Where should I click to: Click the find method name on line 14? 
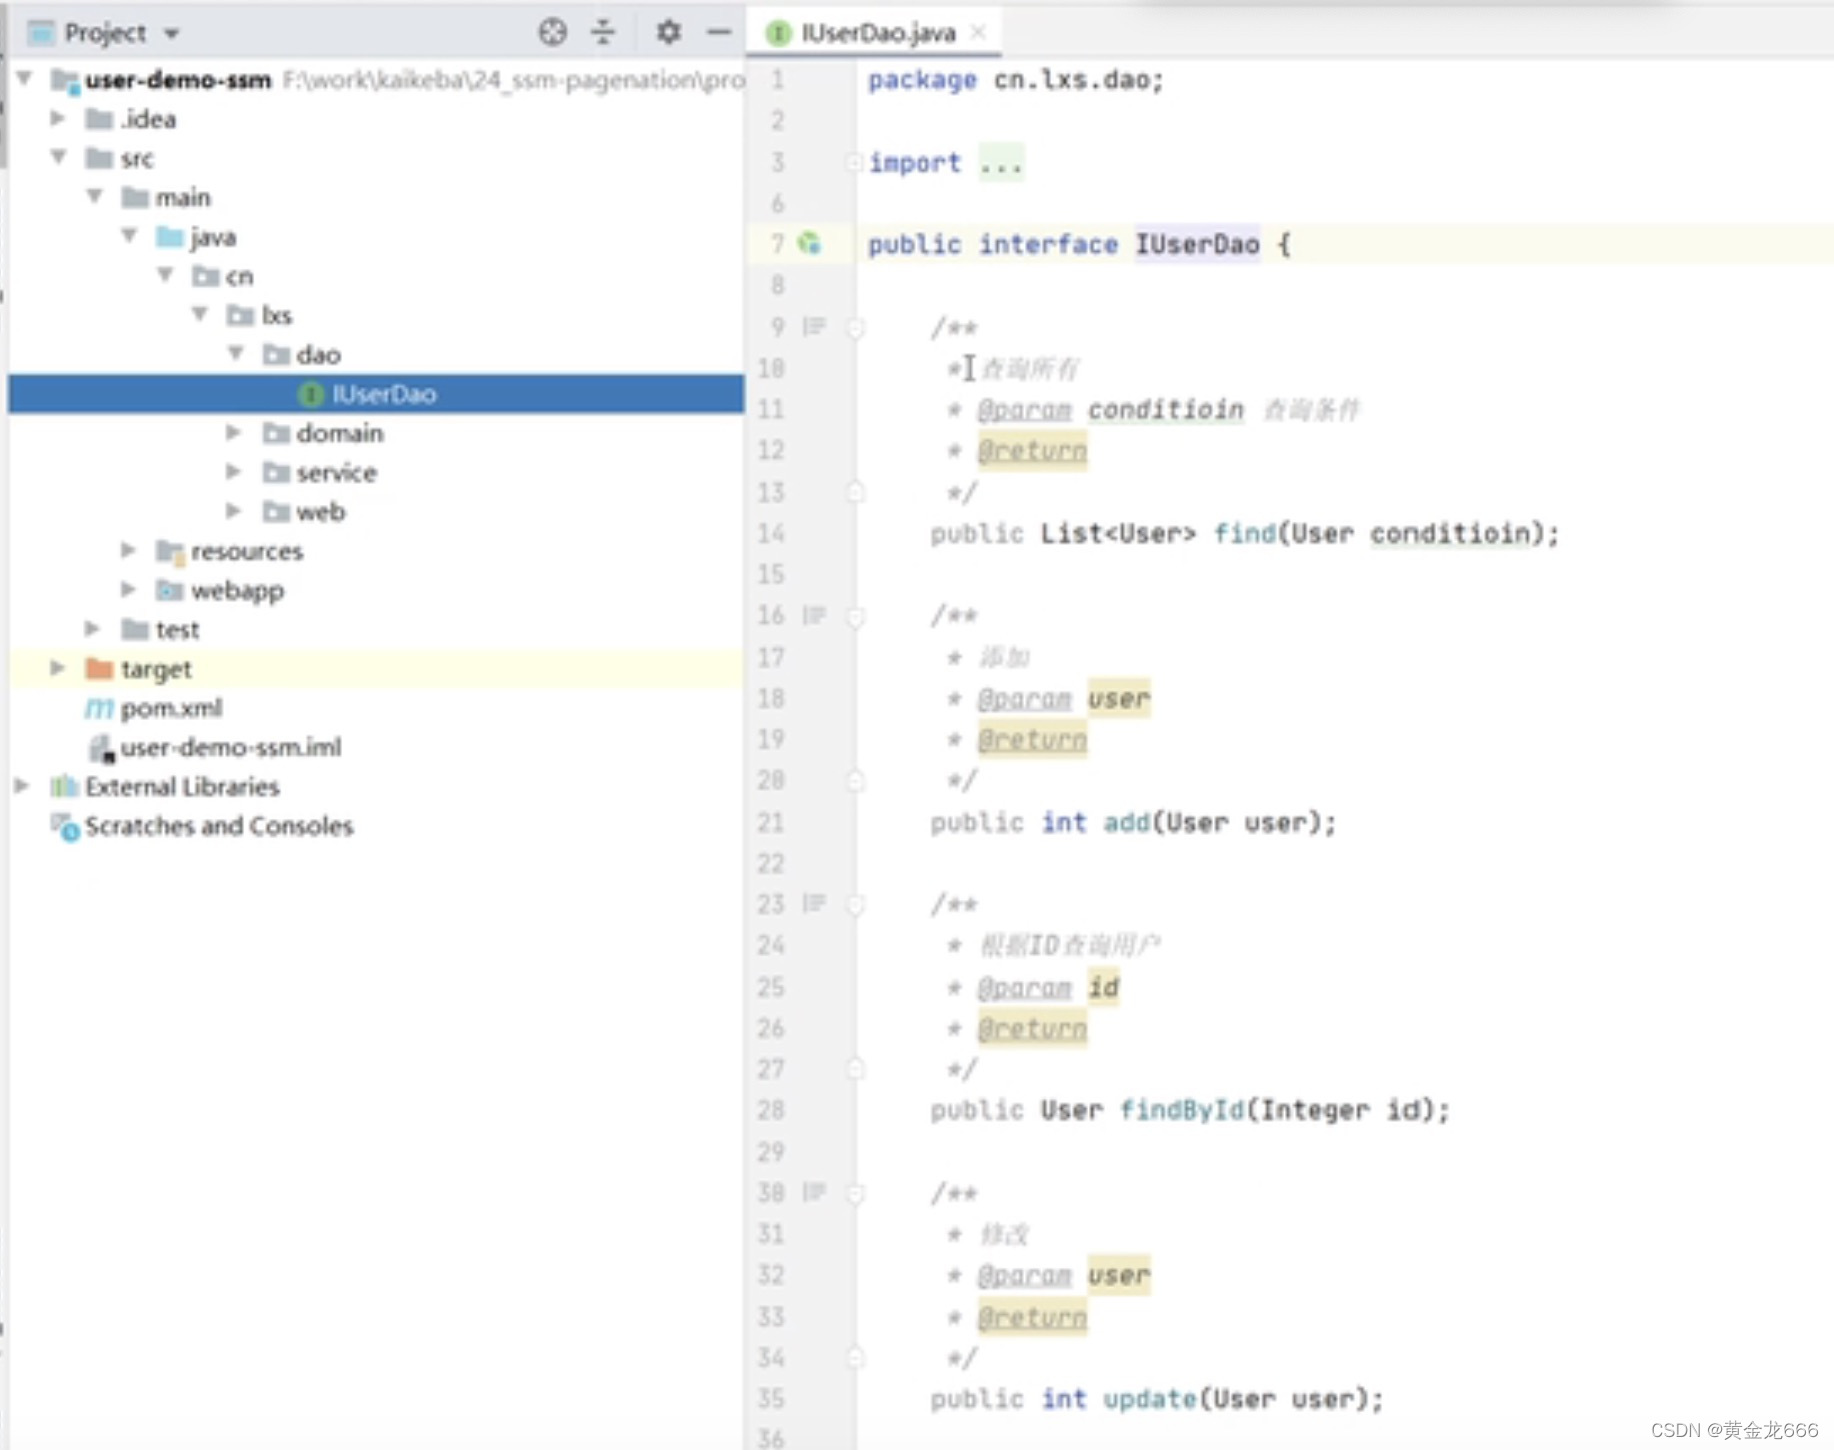click(1244, 533)
